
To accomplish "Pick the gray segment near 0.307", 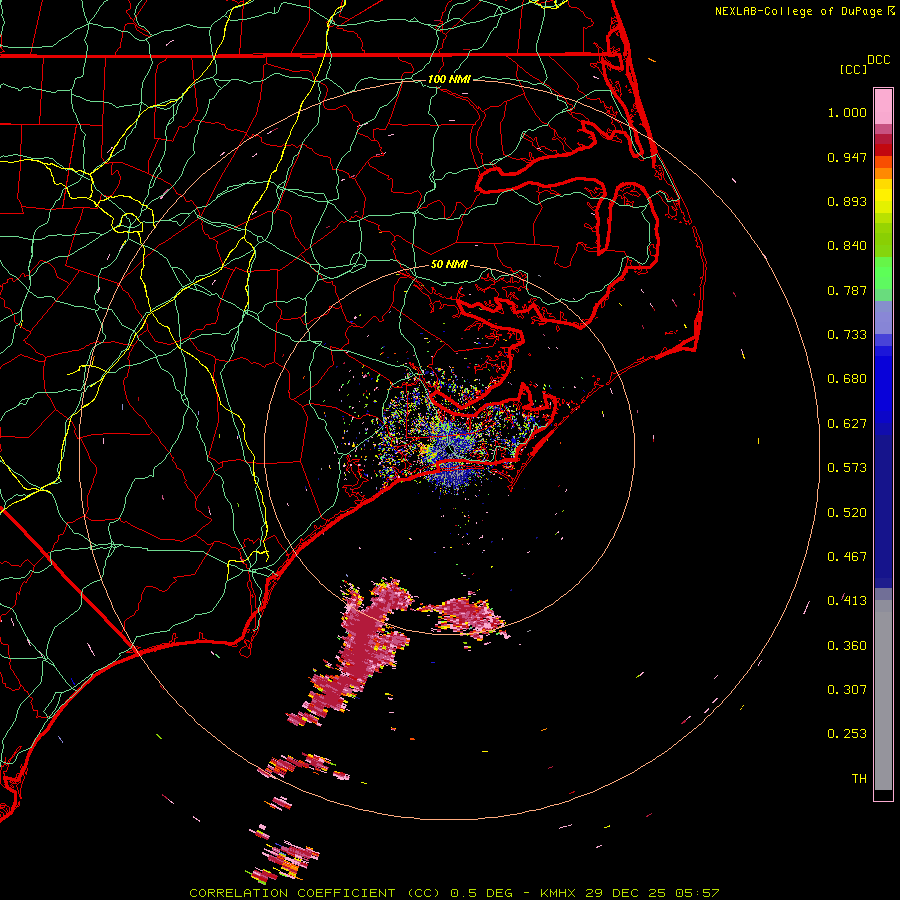I will [x=883, y=695].
